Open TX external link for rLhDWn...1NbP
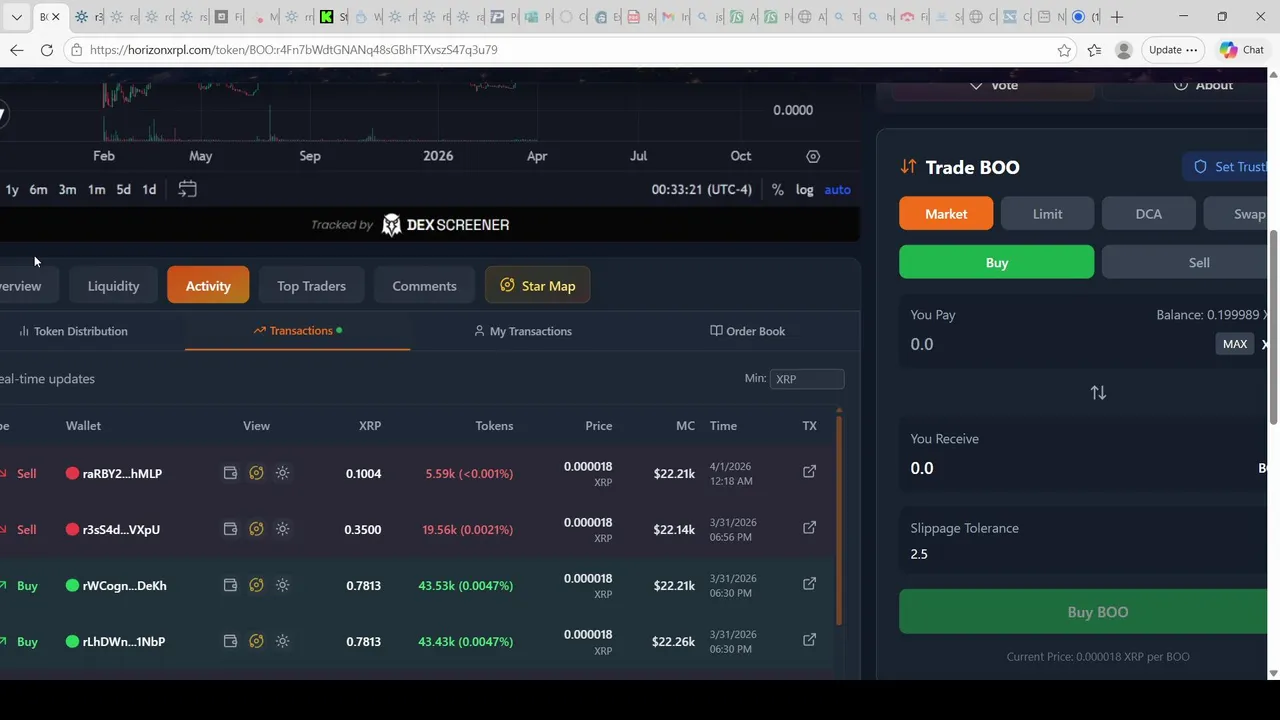This screenshot has height=720, width=1280. coord(809,639)
